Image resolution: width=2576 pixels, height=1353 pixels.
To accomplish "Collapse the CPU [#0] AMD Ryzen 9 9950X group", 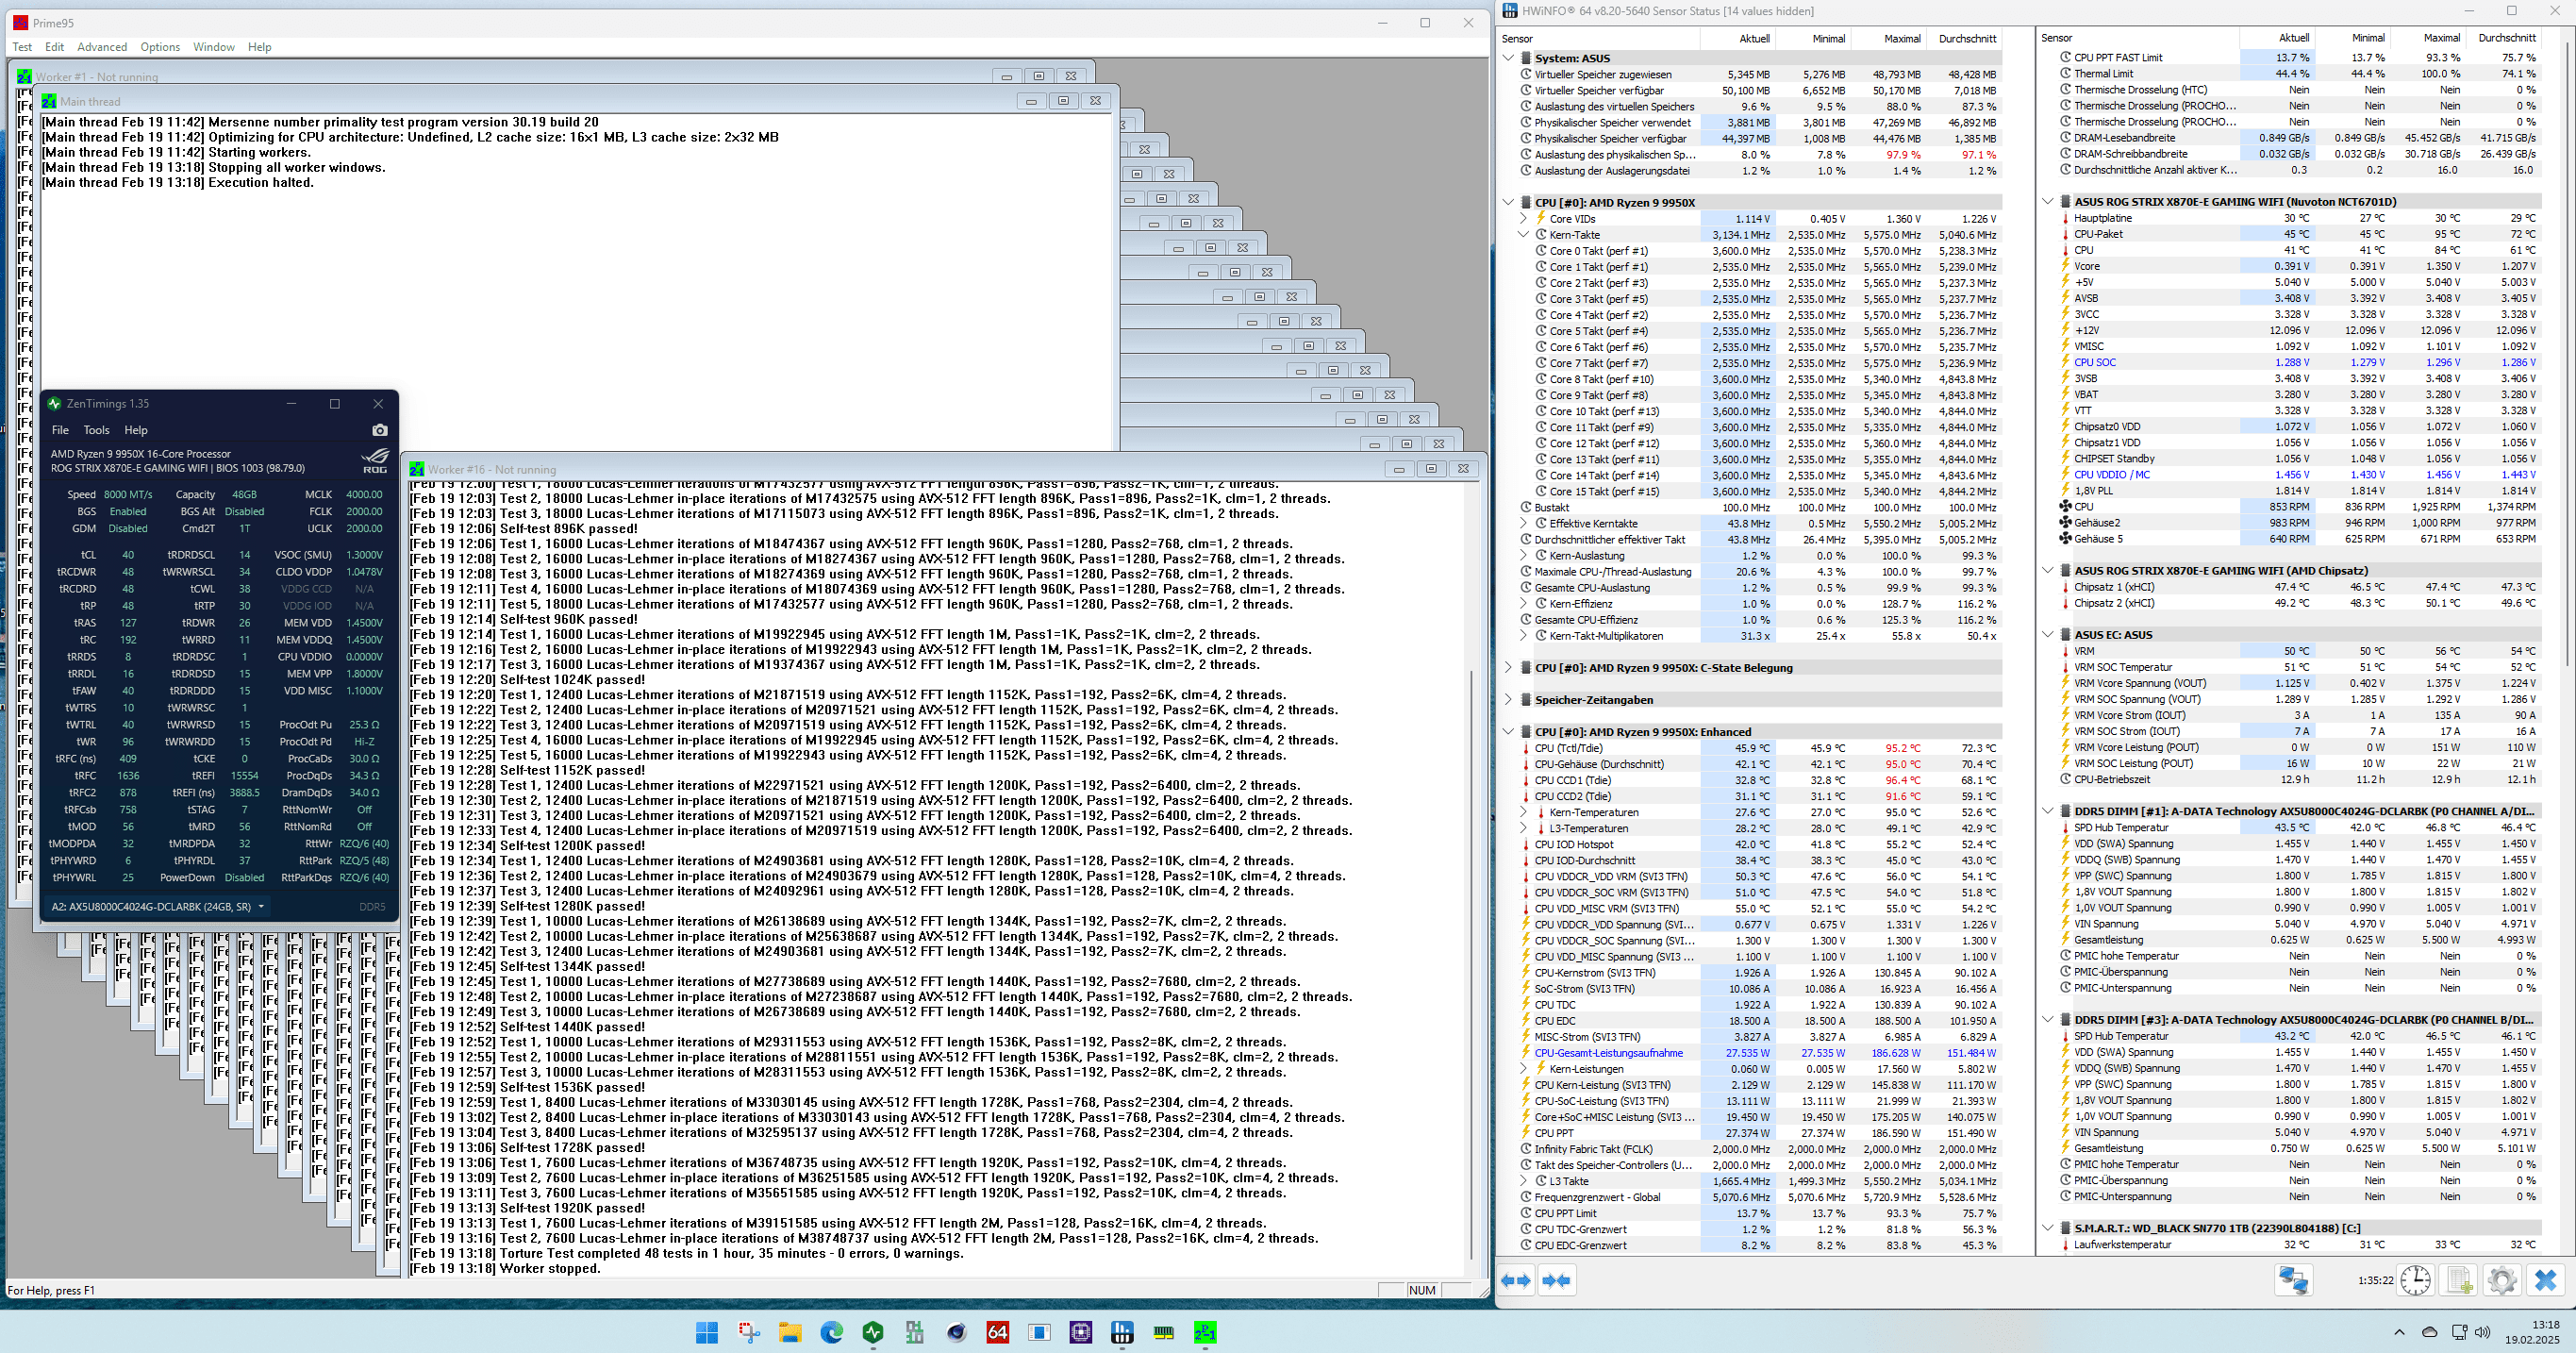I will click(1509, 202).
